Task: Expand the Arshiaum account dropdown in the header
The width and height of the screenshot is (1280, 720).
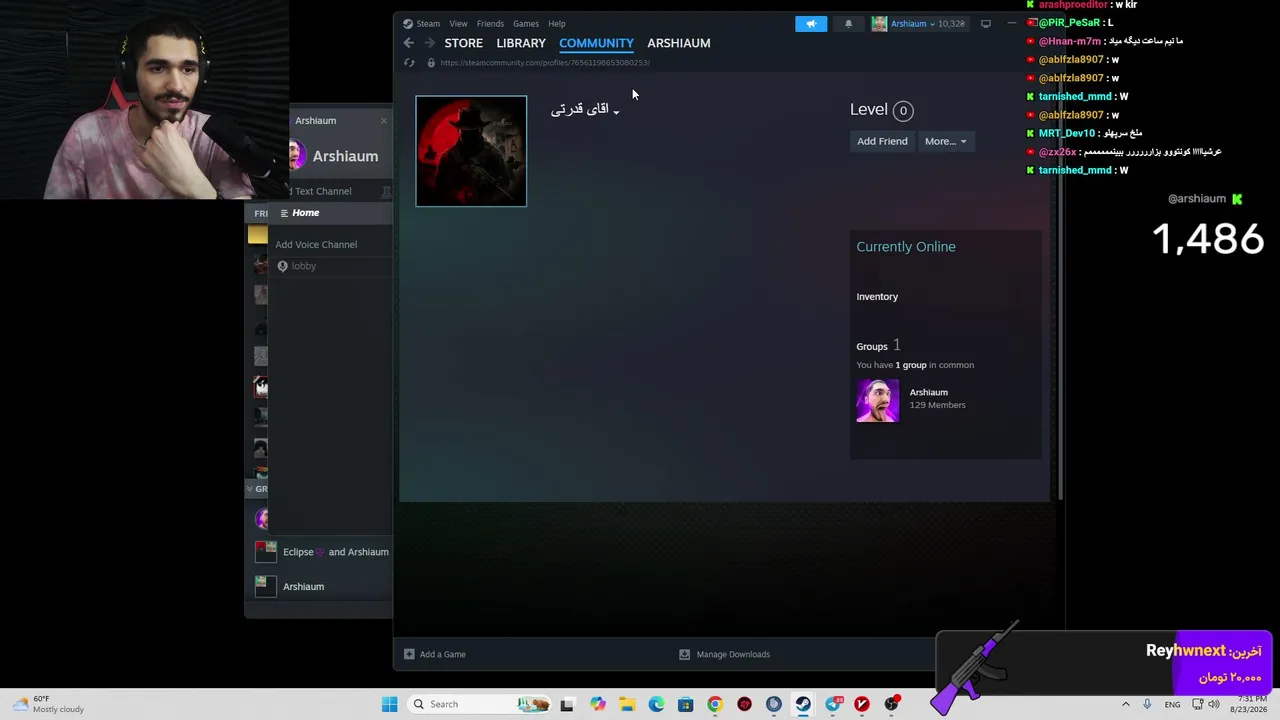Action: (932, 24)
